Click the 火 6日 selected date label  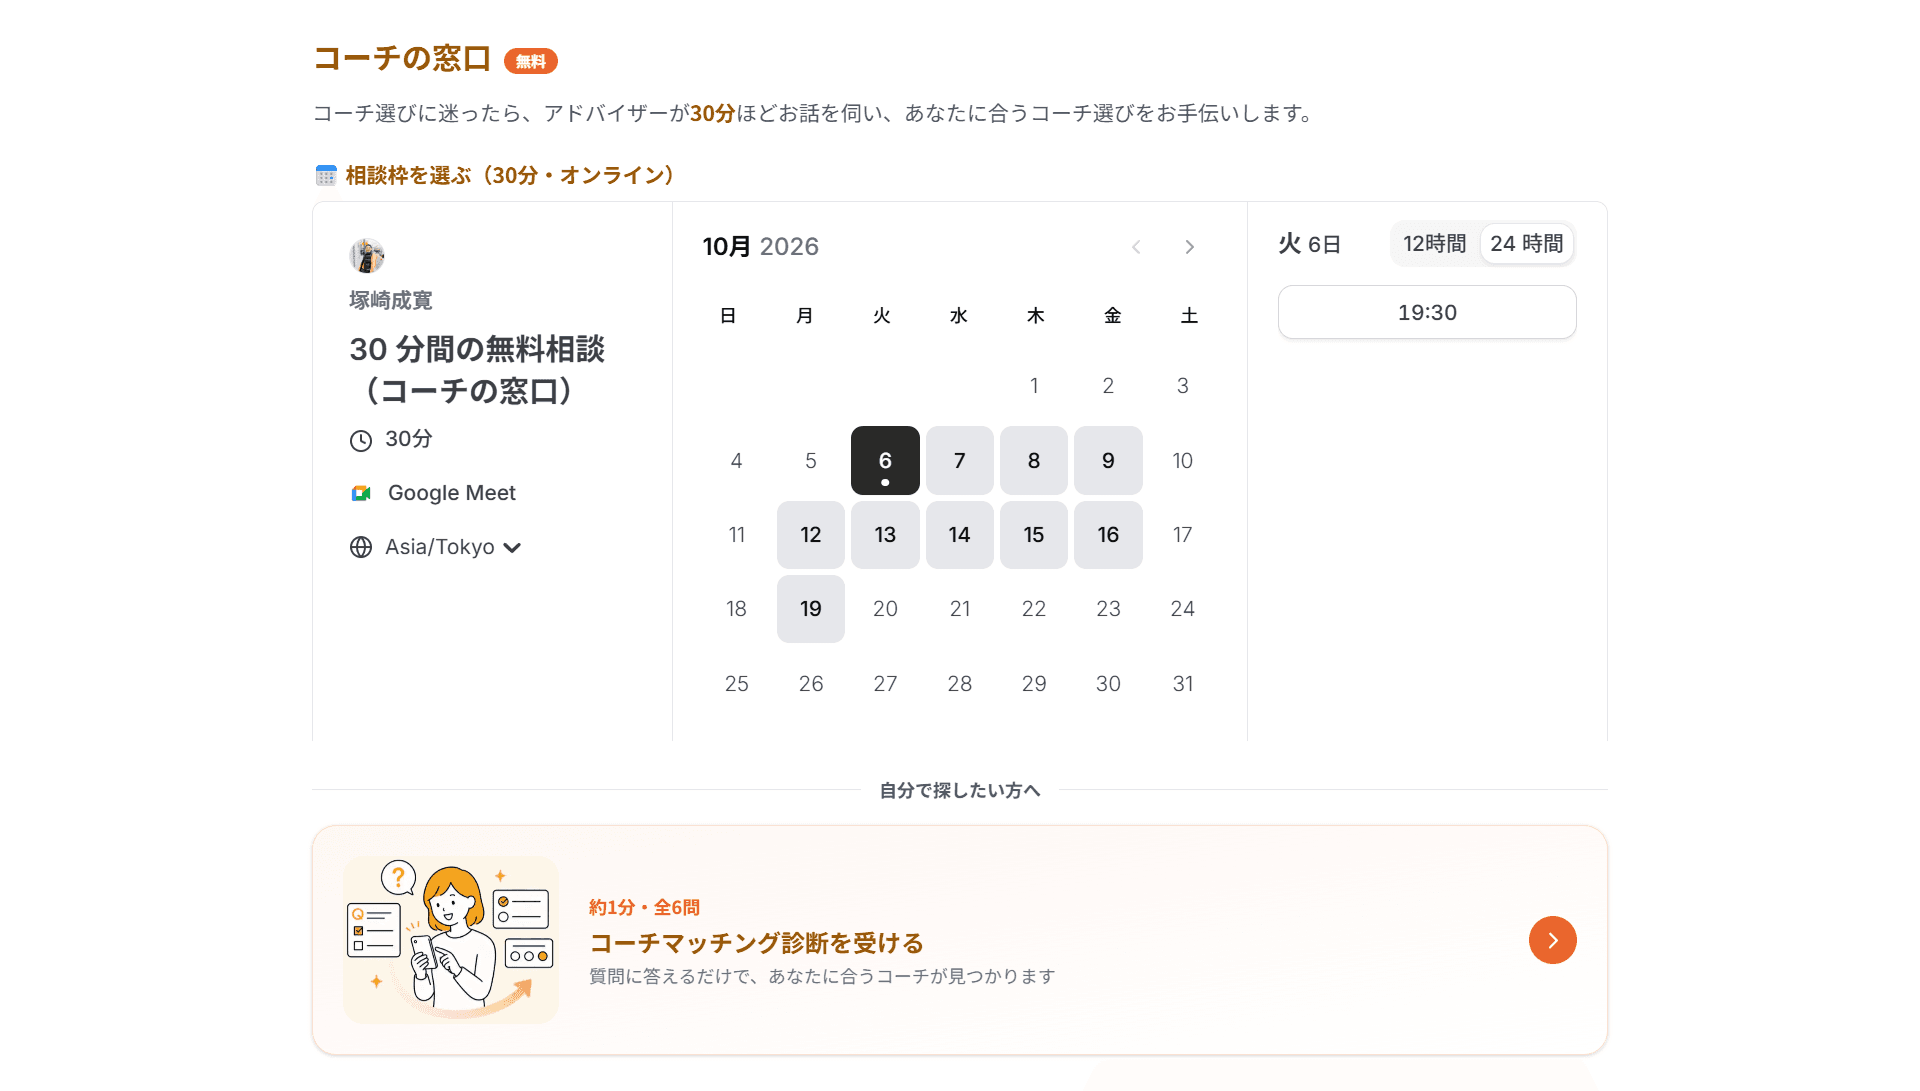[1309, 244]
